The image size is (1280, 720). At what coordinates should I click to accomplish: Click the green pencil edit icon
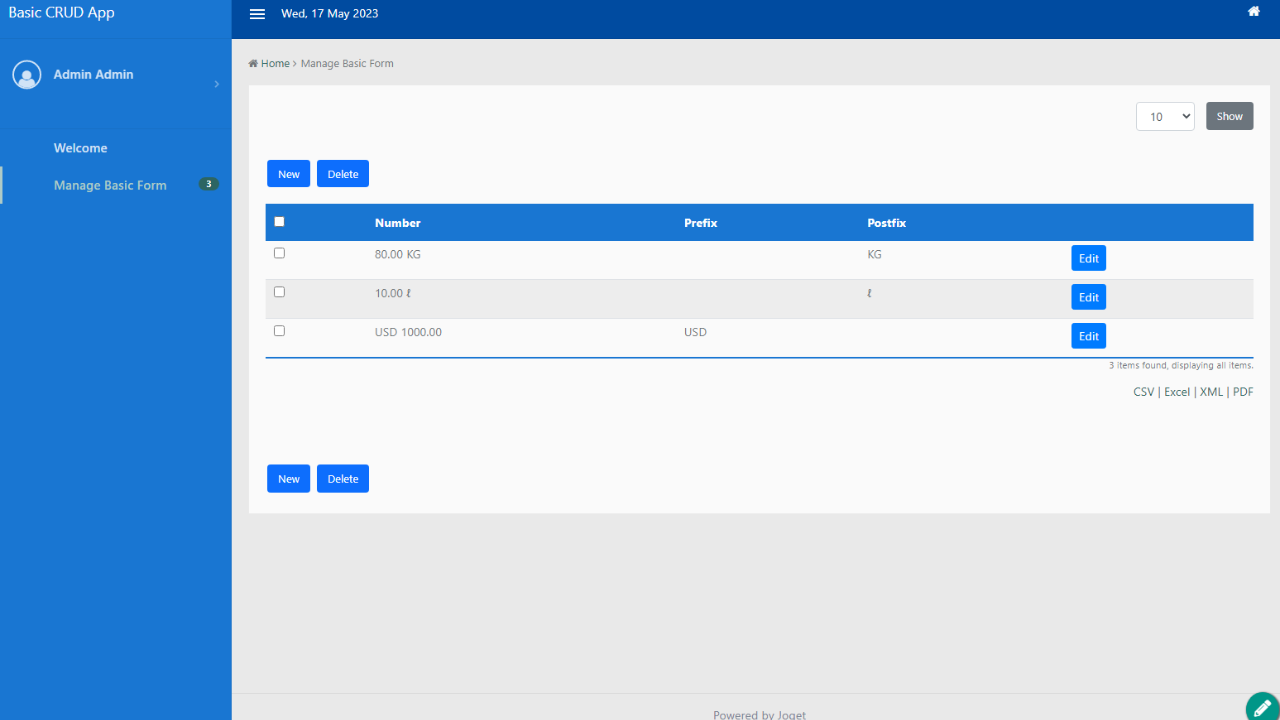click(x=1262, y=707)
